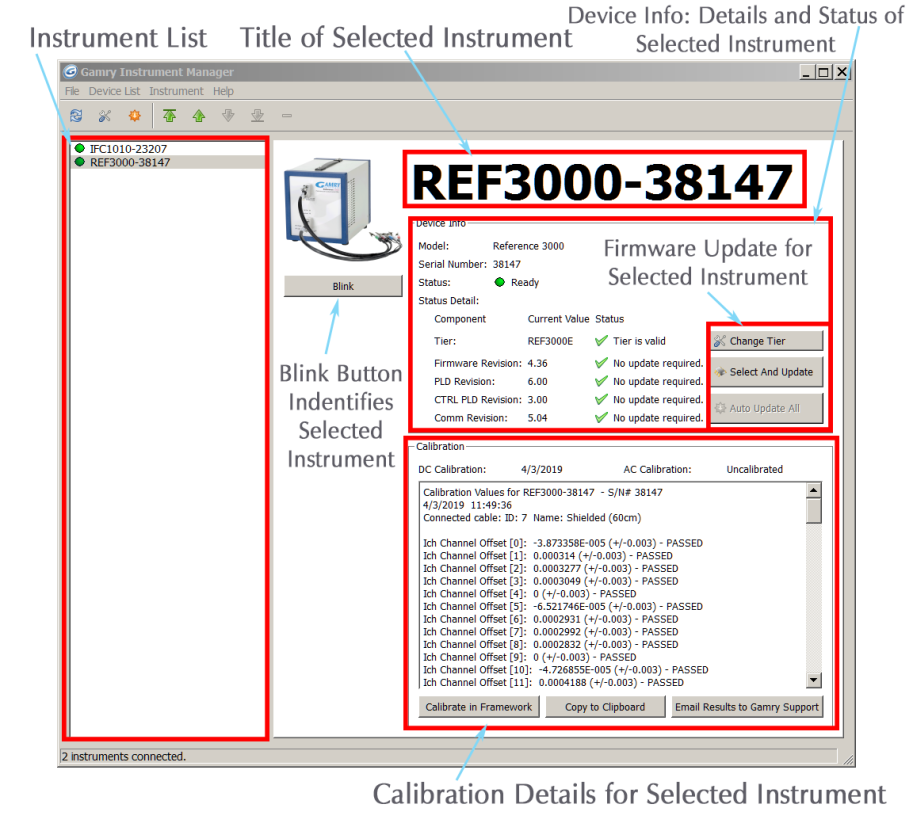Viewport: 913px width, 827px height.
Task: Minimize the Gamry Instrument Manager window
Action: 806,72
